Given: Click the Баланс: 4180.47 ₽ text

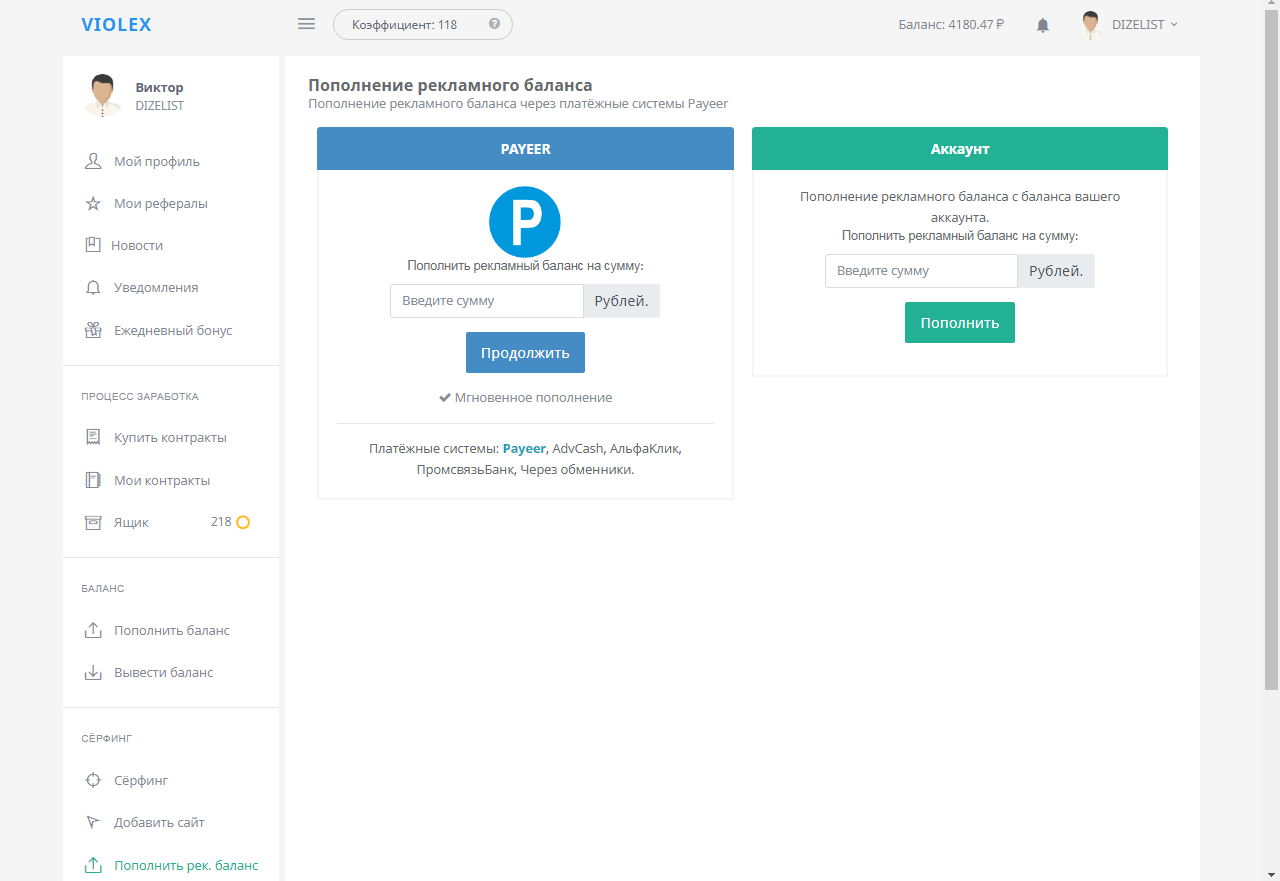Looking at the screenshot, I should 951,24.
